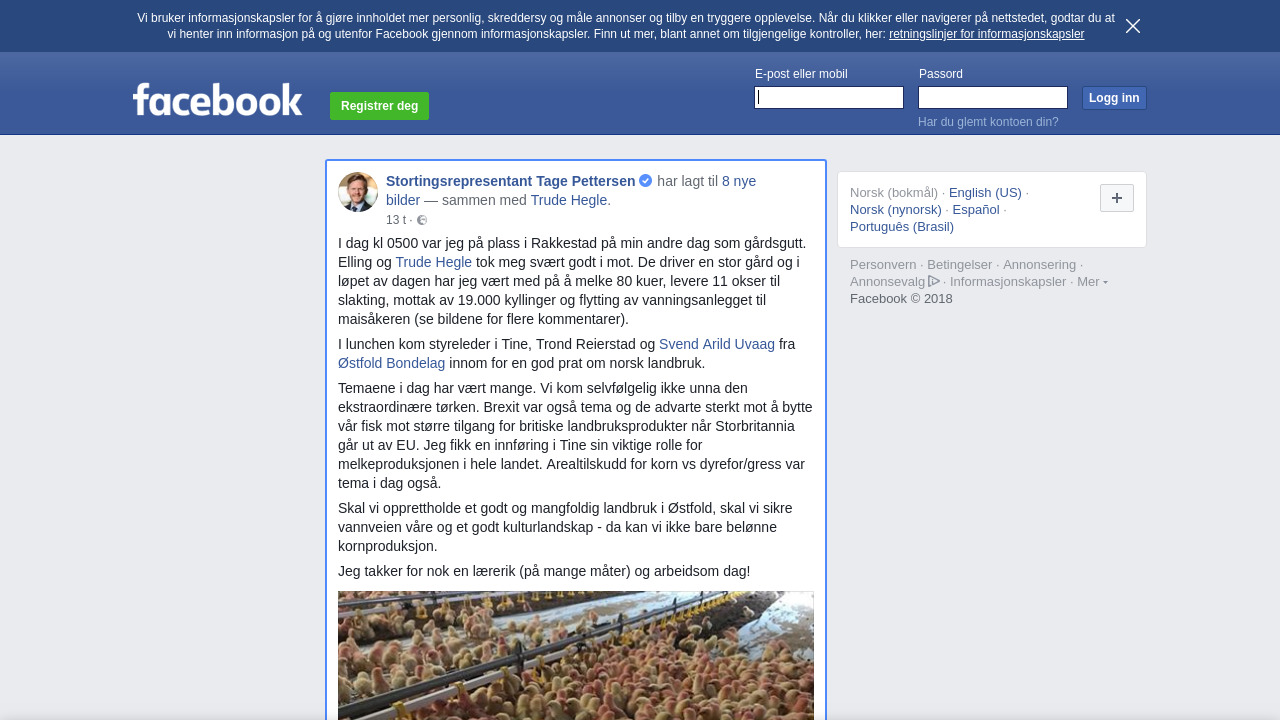Click the Logg inn button
This screenshot has width=1280, height=720.
1114,98
